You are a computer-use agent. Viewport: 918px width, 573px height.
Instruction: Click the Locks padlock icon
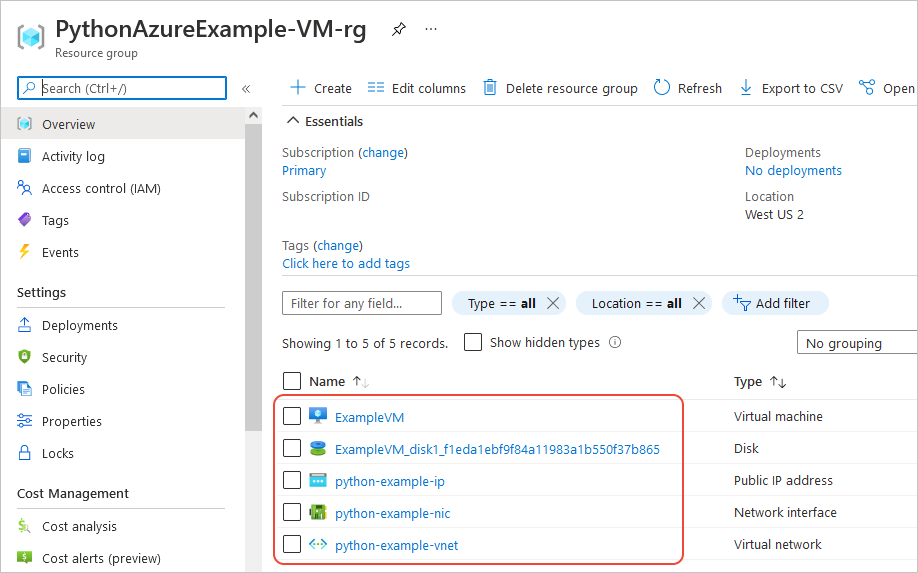coord(25,453)
